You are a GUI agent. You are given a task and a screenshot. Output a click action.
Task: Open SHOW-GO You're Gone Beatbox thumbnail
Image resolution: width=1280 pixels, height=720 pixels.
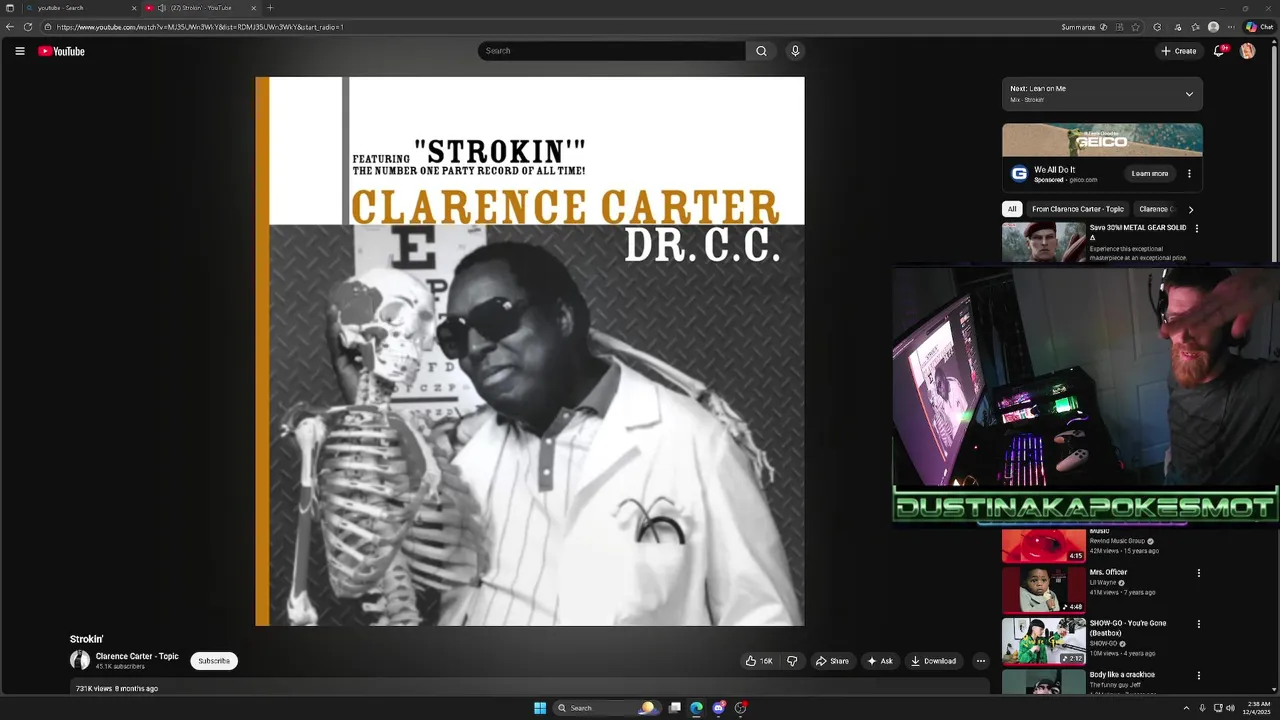point(1044,641)
